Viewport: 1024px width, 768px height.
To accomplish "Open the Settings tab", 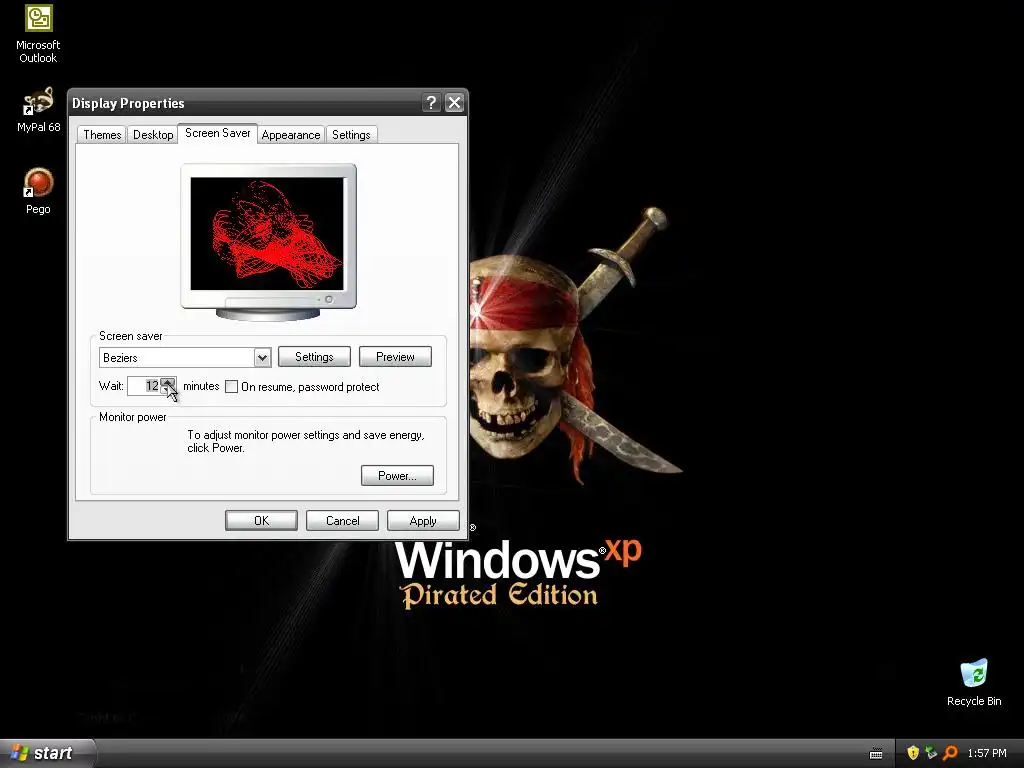I will pos(351,135).
